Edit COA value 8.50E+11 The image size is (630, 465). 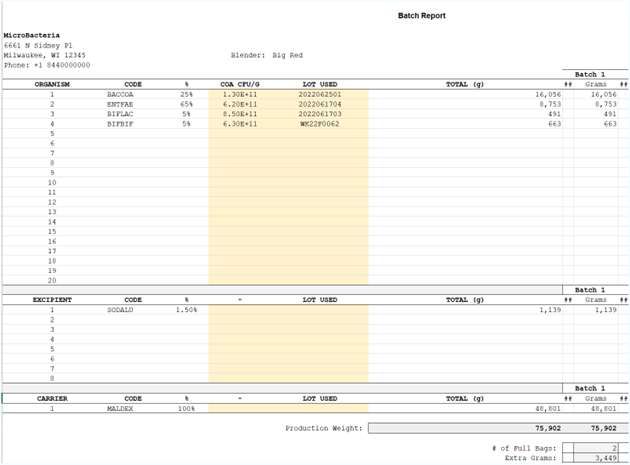click(x=240, y=114)
